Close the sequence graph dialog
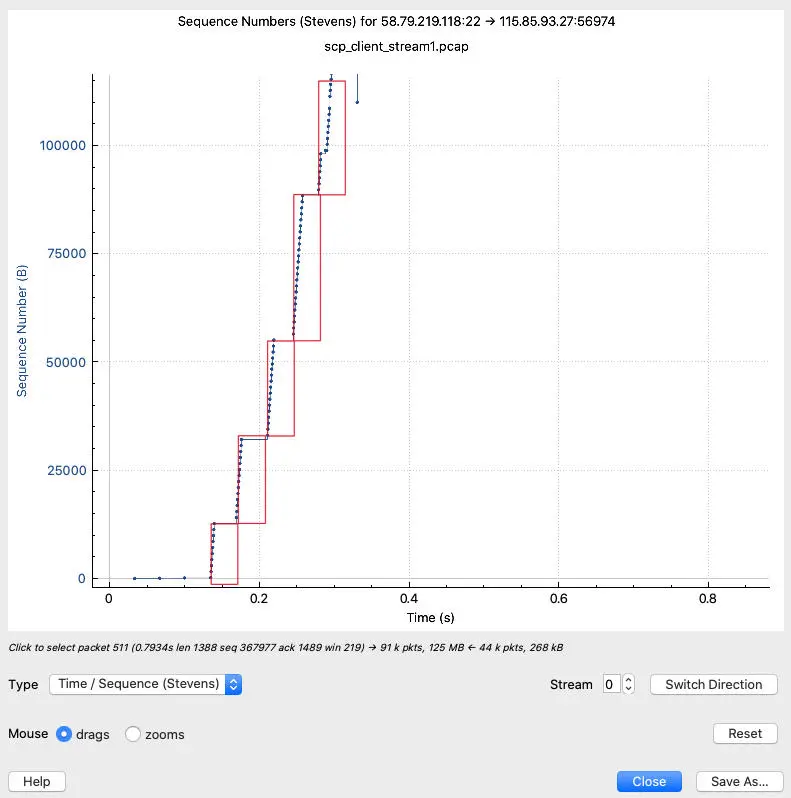 click(x=649, y=781)
